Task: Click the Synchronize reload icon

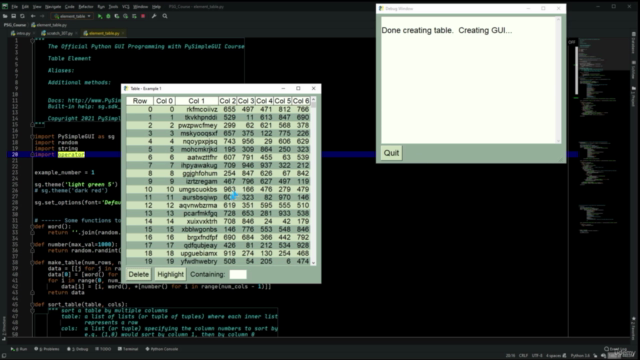Action: [22, 16]
